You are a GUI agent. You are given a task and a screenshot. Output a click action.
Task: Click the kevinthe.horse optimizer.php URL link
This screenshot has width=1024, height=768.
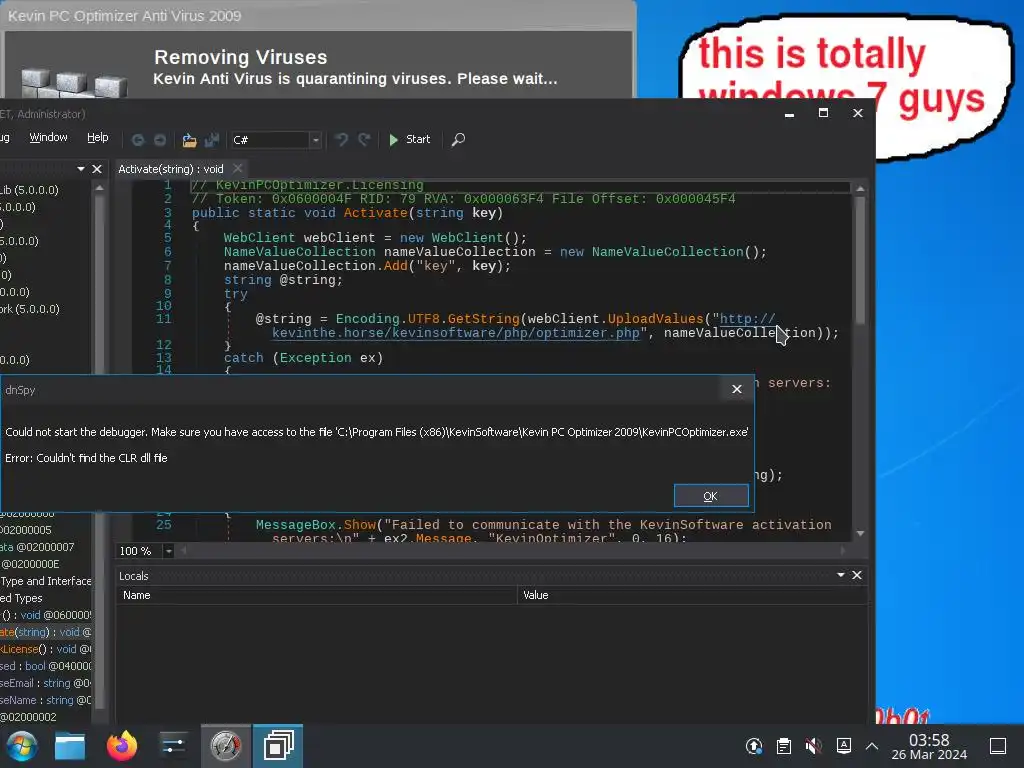455,332
